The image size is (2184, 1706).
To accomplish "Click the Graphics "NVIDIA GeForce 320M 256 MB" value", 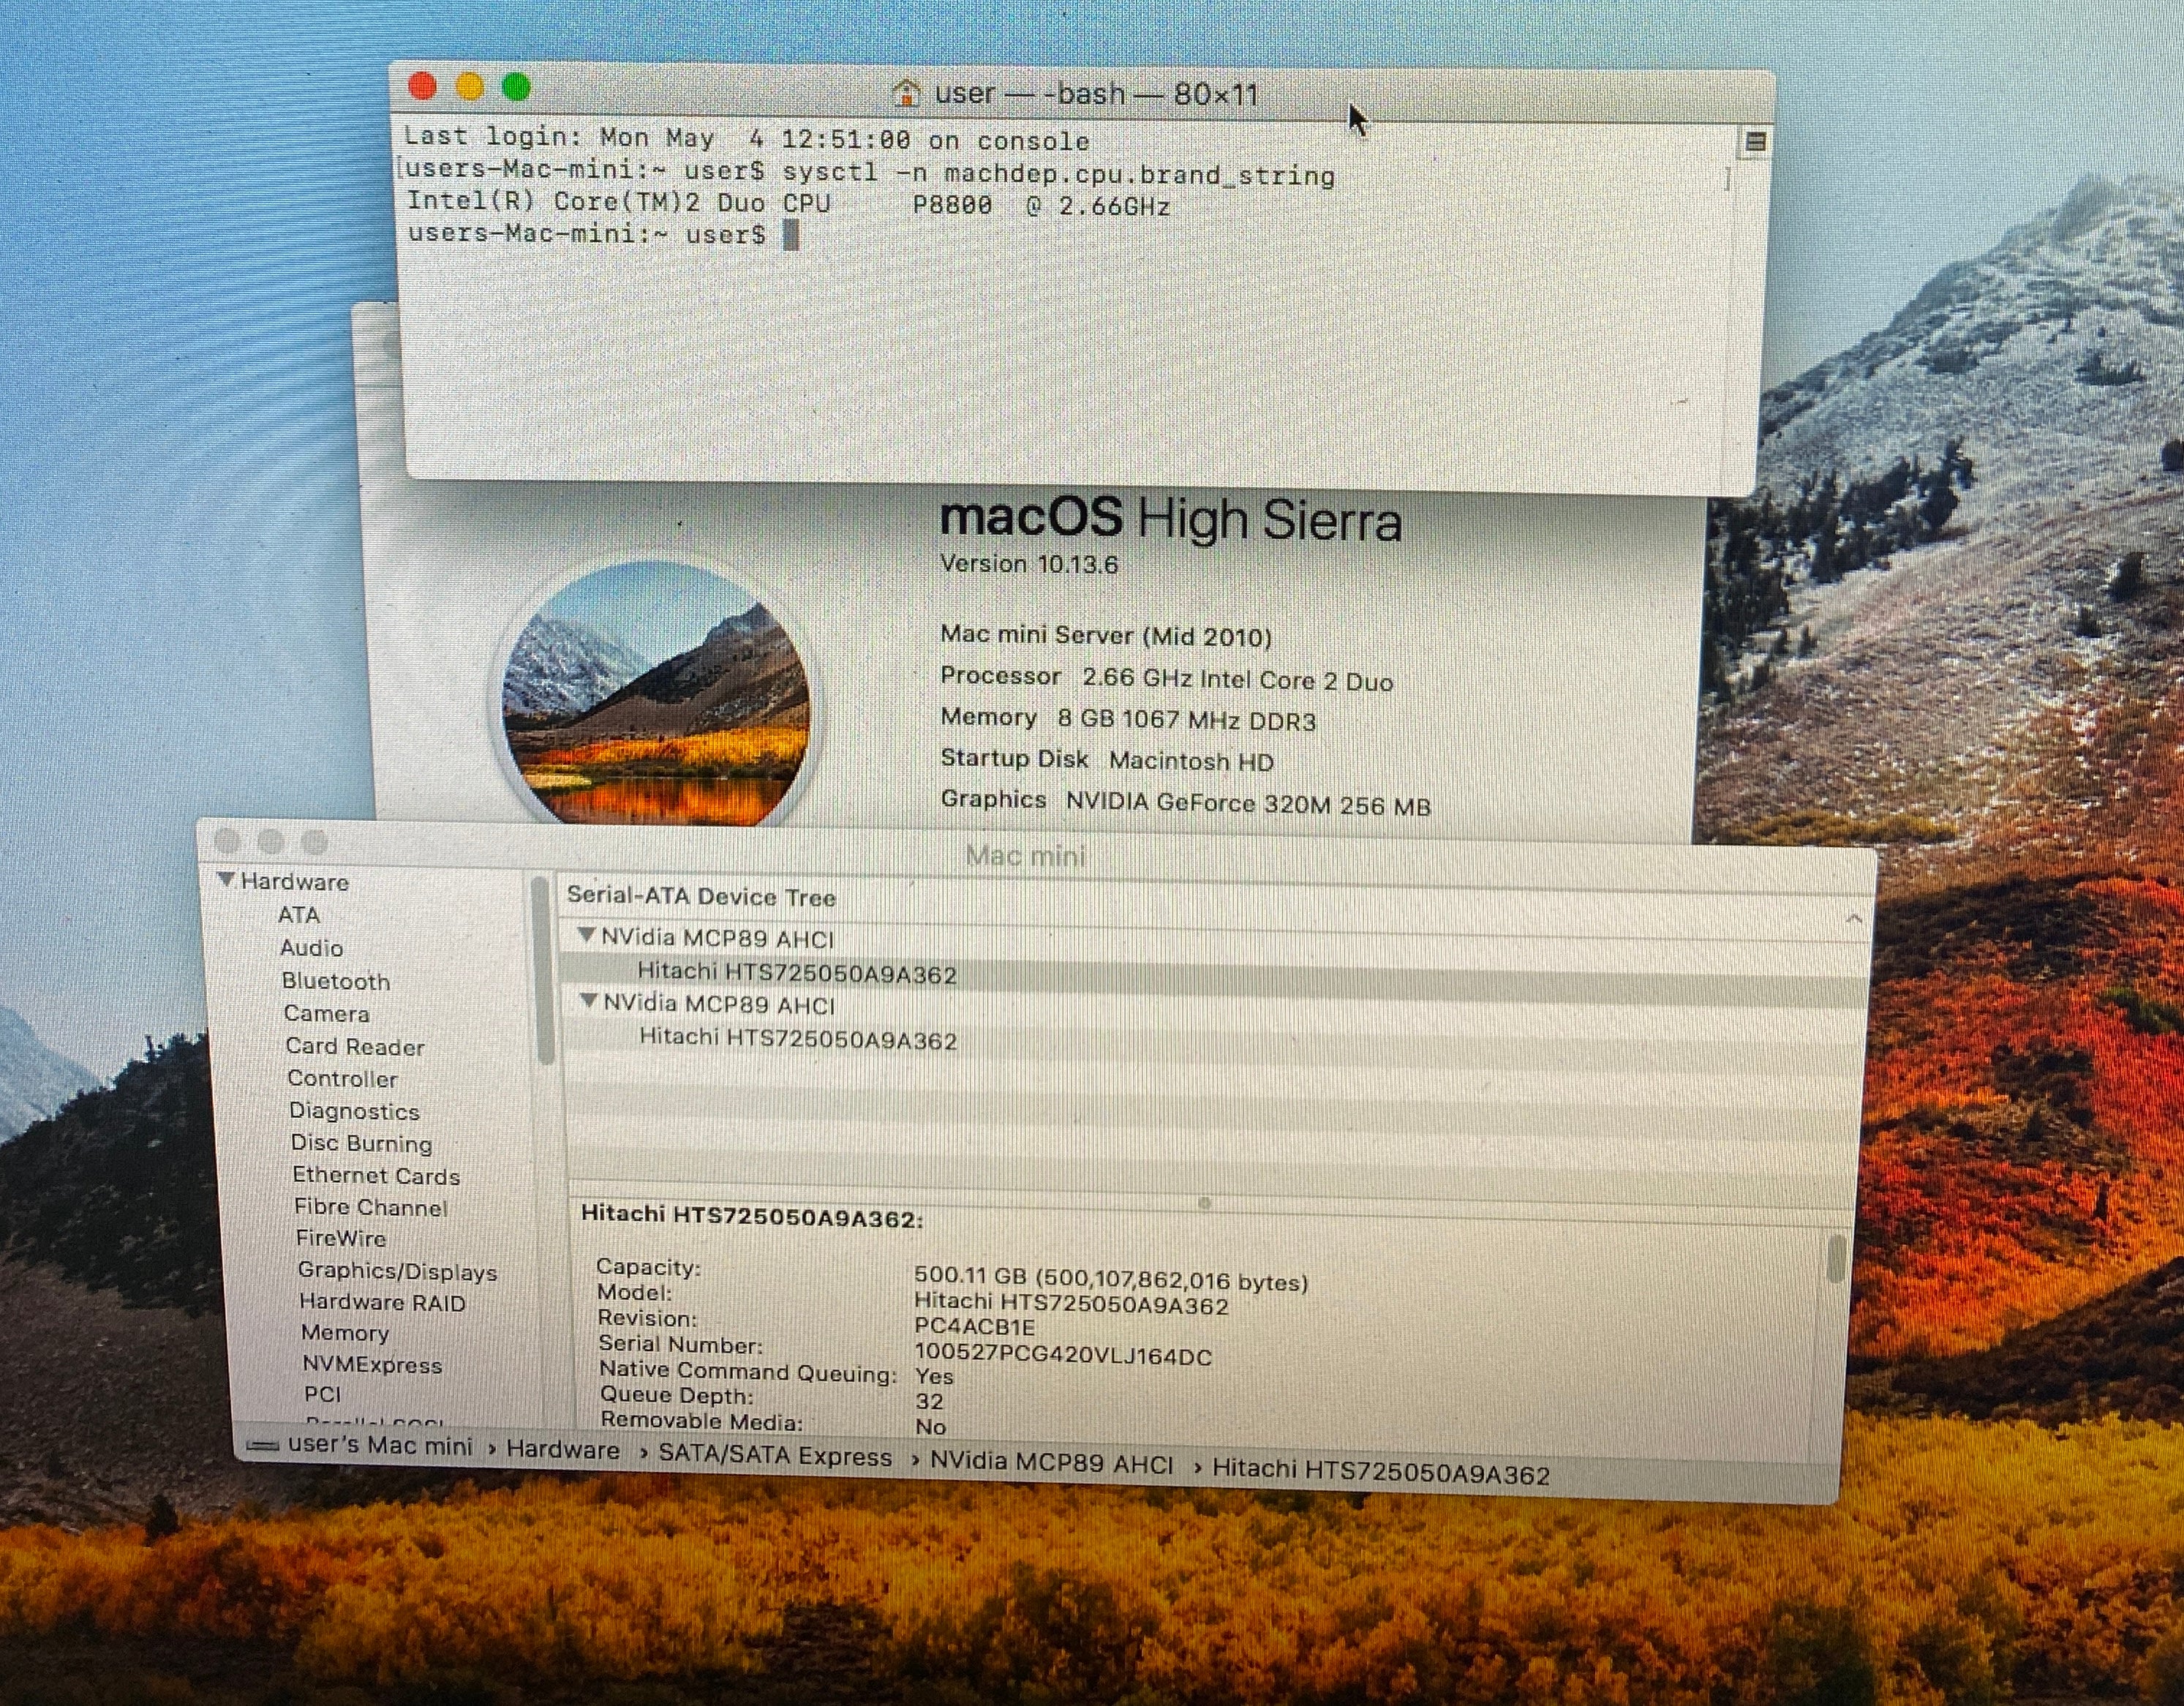I will 1248,804.
